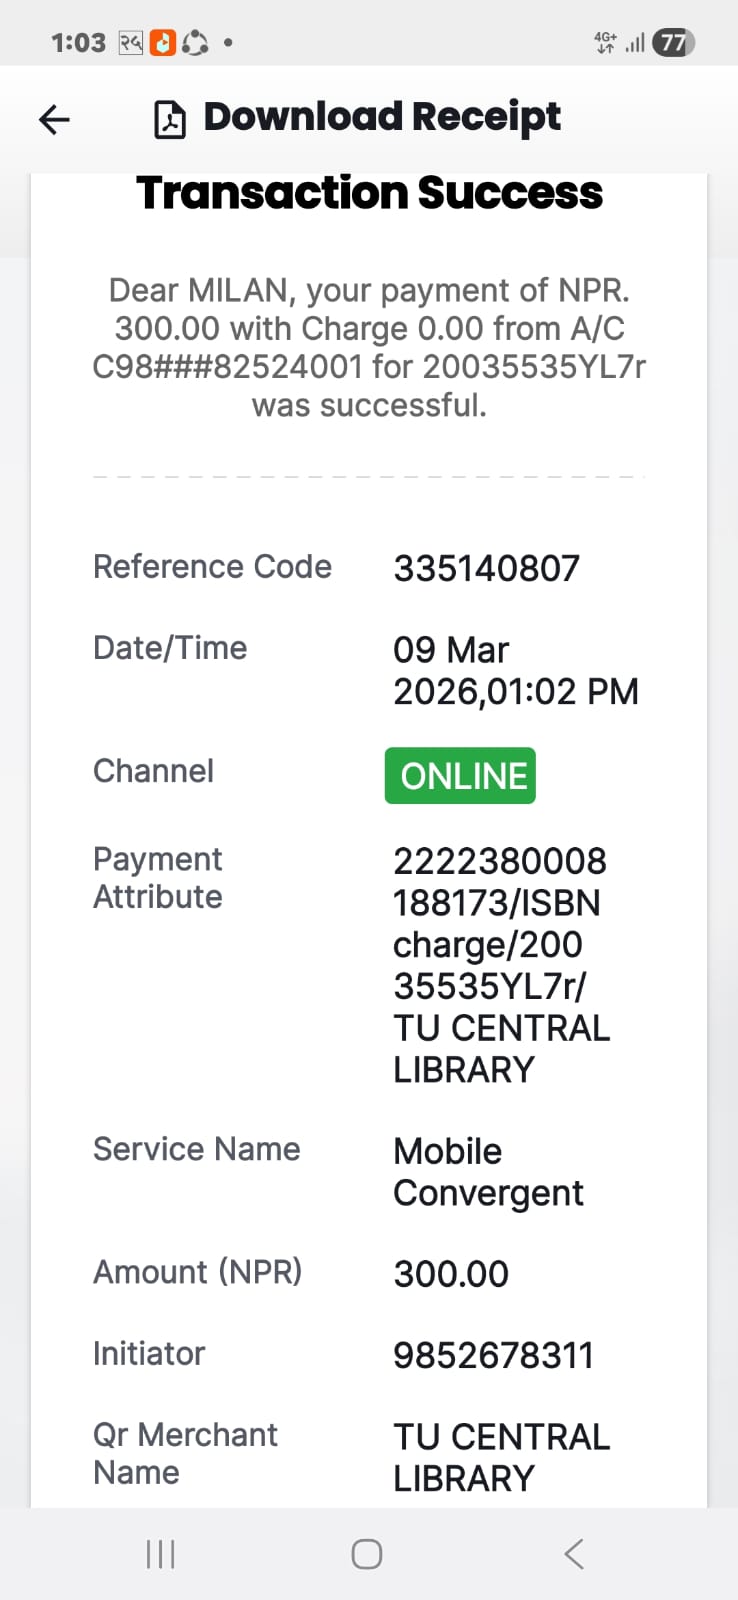Tap the sync notification icon in status bar
Image resolution: width=738 pixels, height=1600 pixels.
(x=196, y=43)
